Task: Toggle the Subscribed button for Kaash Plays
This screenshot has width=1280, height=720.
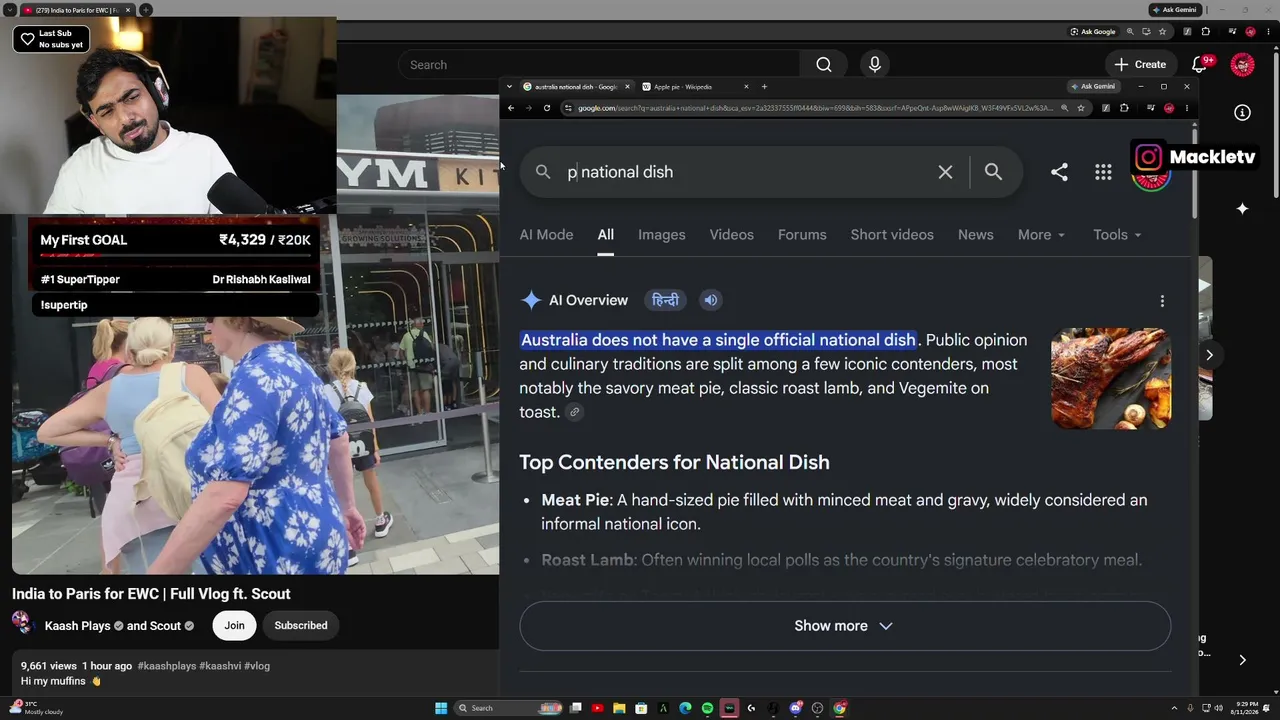Action: click(x=301, y=625)
